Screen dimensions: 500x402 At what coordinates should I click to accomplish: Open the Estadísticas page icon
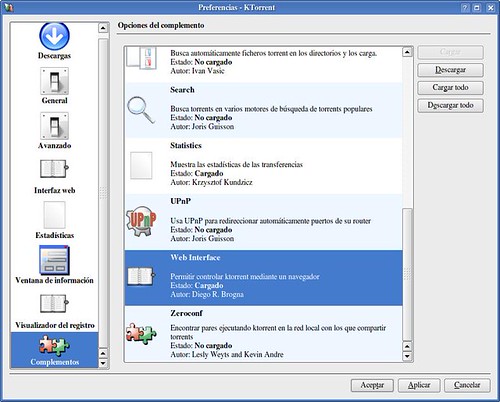[54, 215]
